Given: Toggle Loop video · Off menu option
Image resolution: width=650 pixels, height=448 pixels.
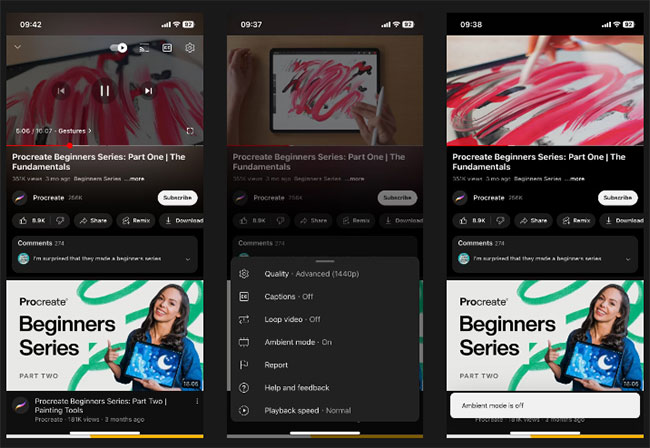Looking at the screenshot, I should 325,320.
